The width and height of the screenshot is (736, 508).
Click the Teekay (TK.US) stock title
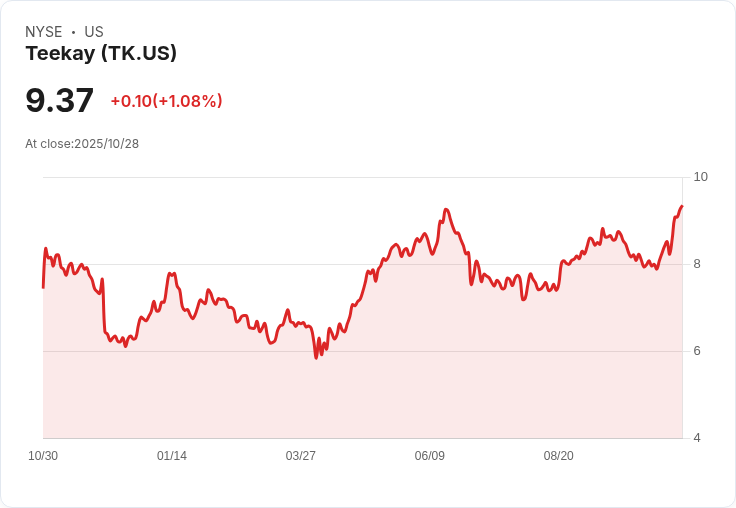(x=101, y=54)
